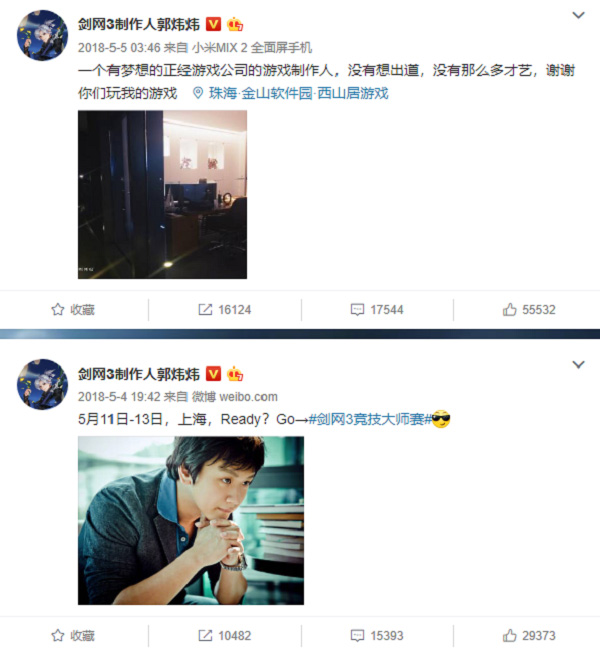Image resolution: width=600 pixels, height=652 pixels.
Task: Favorite the second post via 收藏 star
Action: tap(73, 636)
